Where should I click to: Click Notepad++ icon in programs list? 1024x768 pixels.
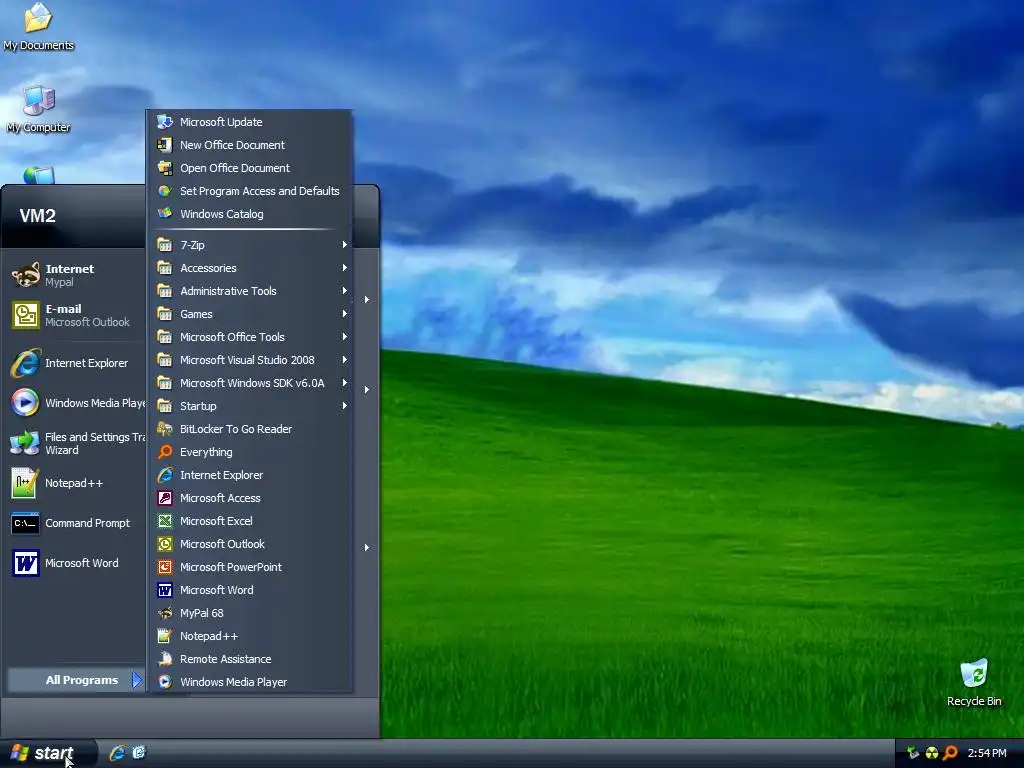165,635
